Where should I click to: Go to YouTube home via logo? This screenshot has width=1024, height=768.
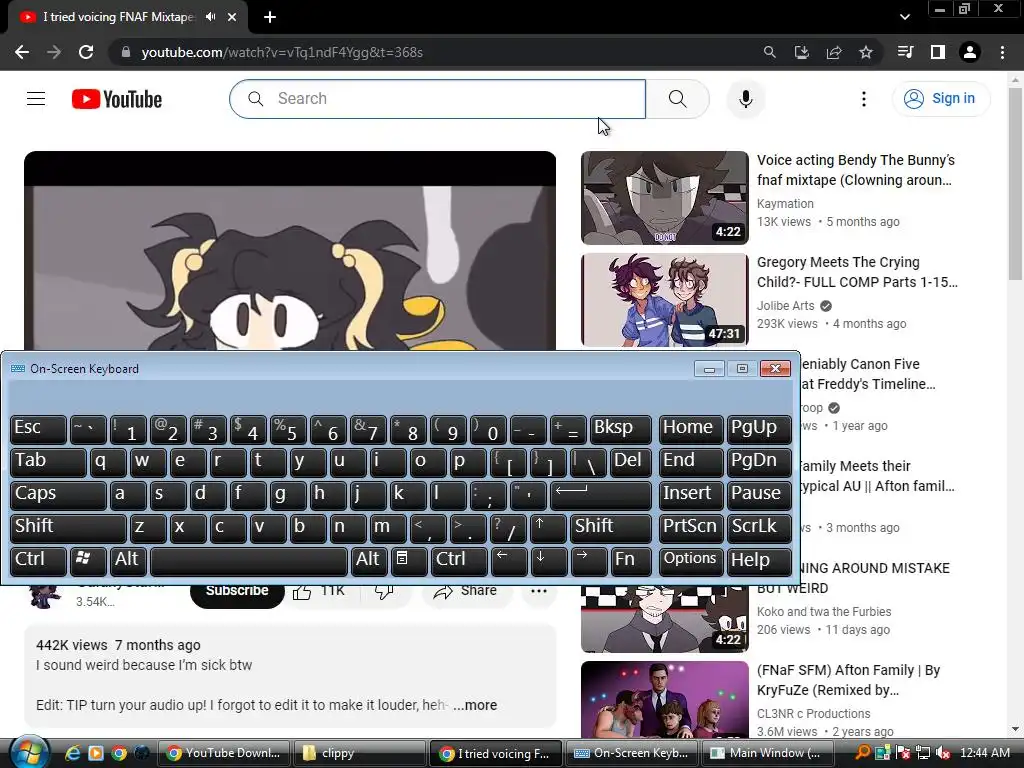pyautogui.click(x=117, y=99)
